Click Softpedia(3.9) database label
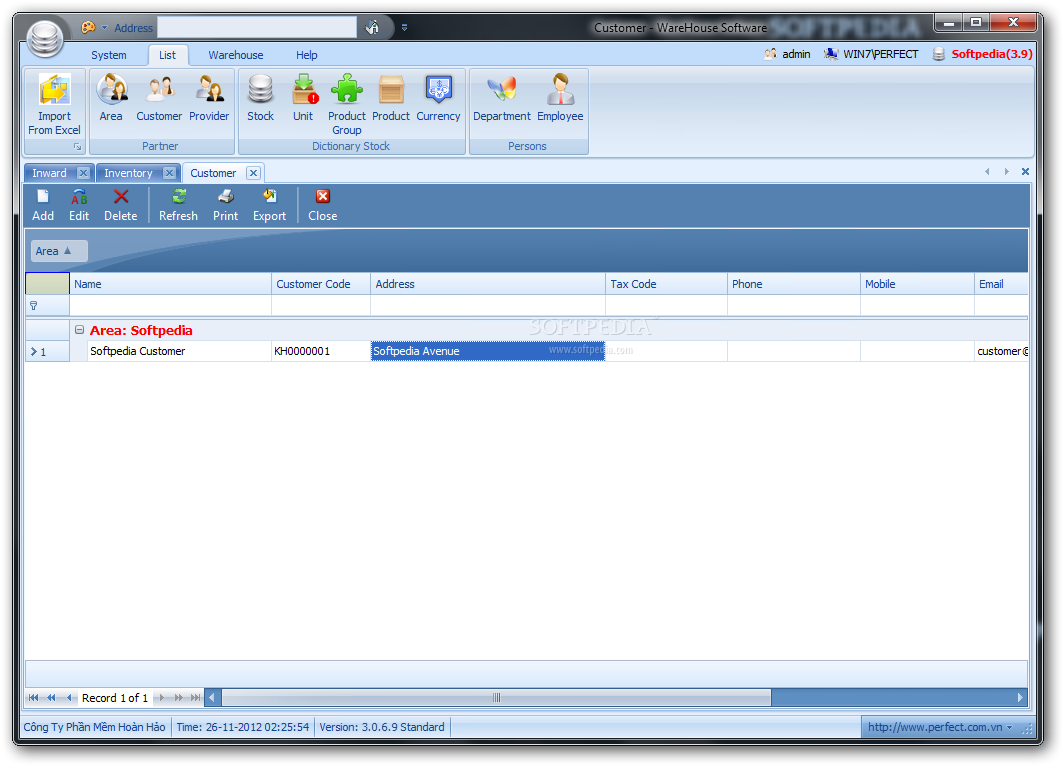The height and width of the screenshot is (766, 1064). (x=991, y=54)
